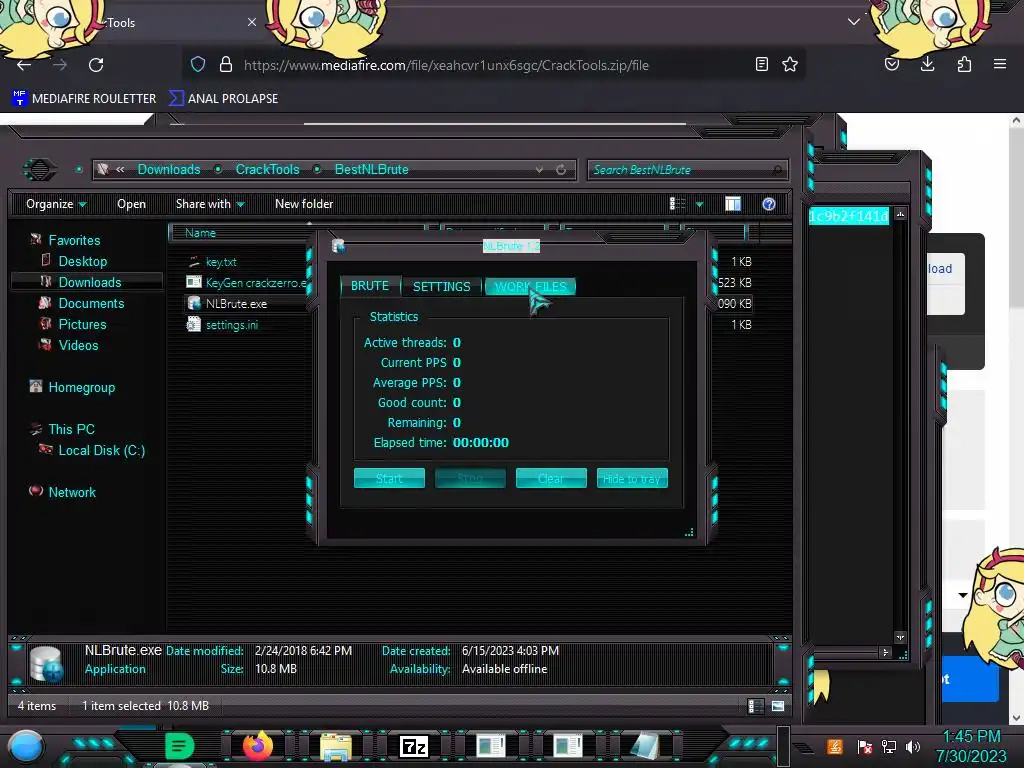
Task: Click the Firefox URL address bar
Action: [446, 65]
